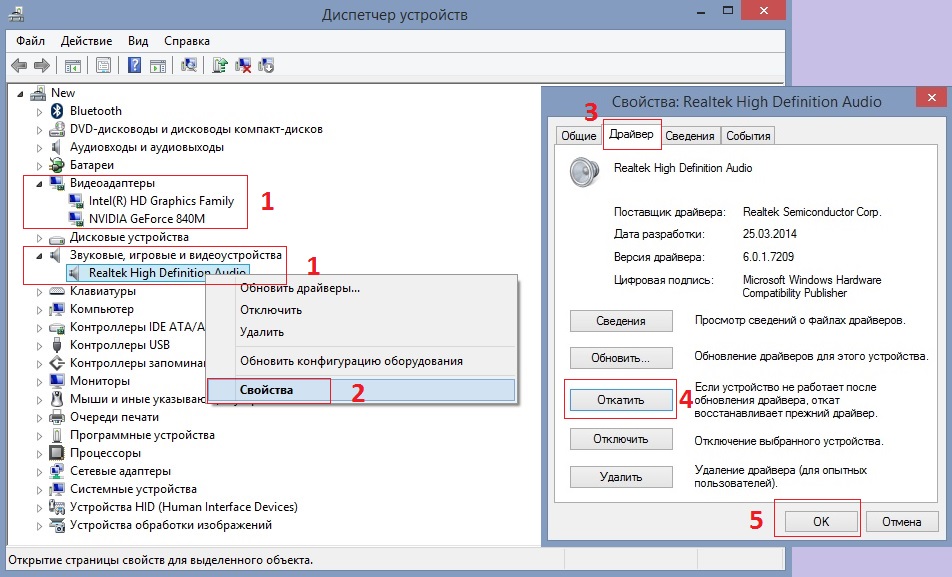Click the processor icon next to Процессоры
The height and width of the screenshot is (577, 952).
pos(57,453)
